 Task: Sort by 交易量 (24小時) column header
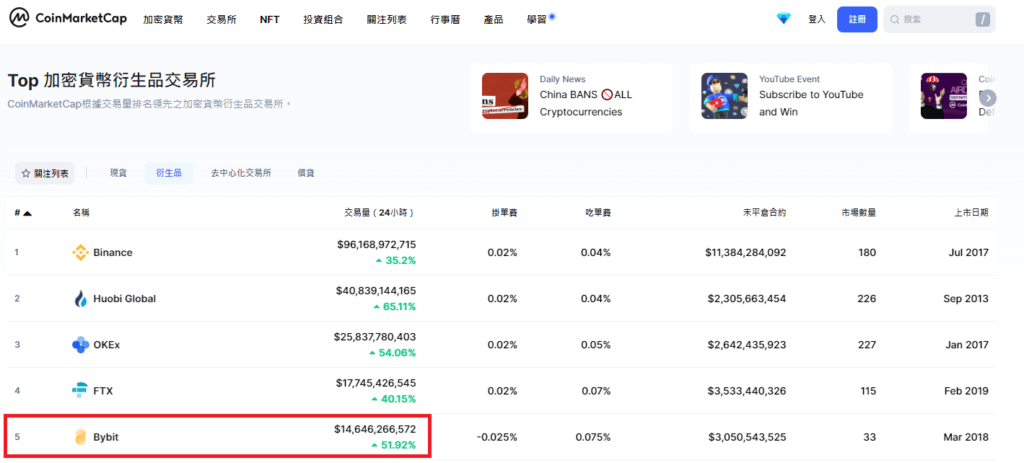point(379,213)
